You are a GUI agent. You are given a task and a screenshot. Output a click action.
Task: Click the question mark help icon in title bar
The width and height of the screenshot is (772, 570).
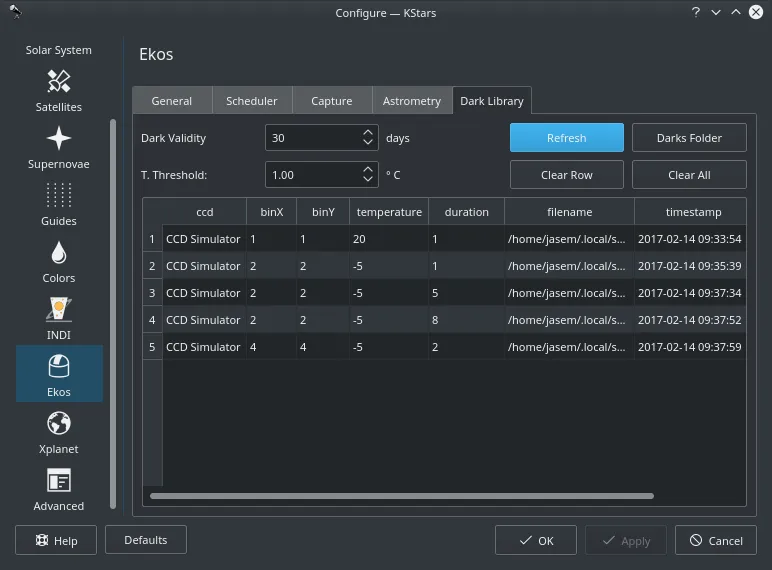tap(695, 12)
